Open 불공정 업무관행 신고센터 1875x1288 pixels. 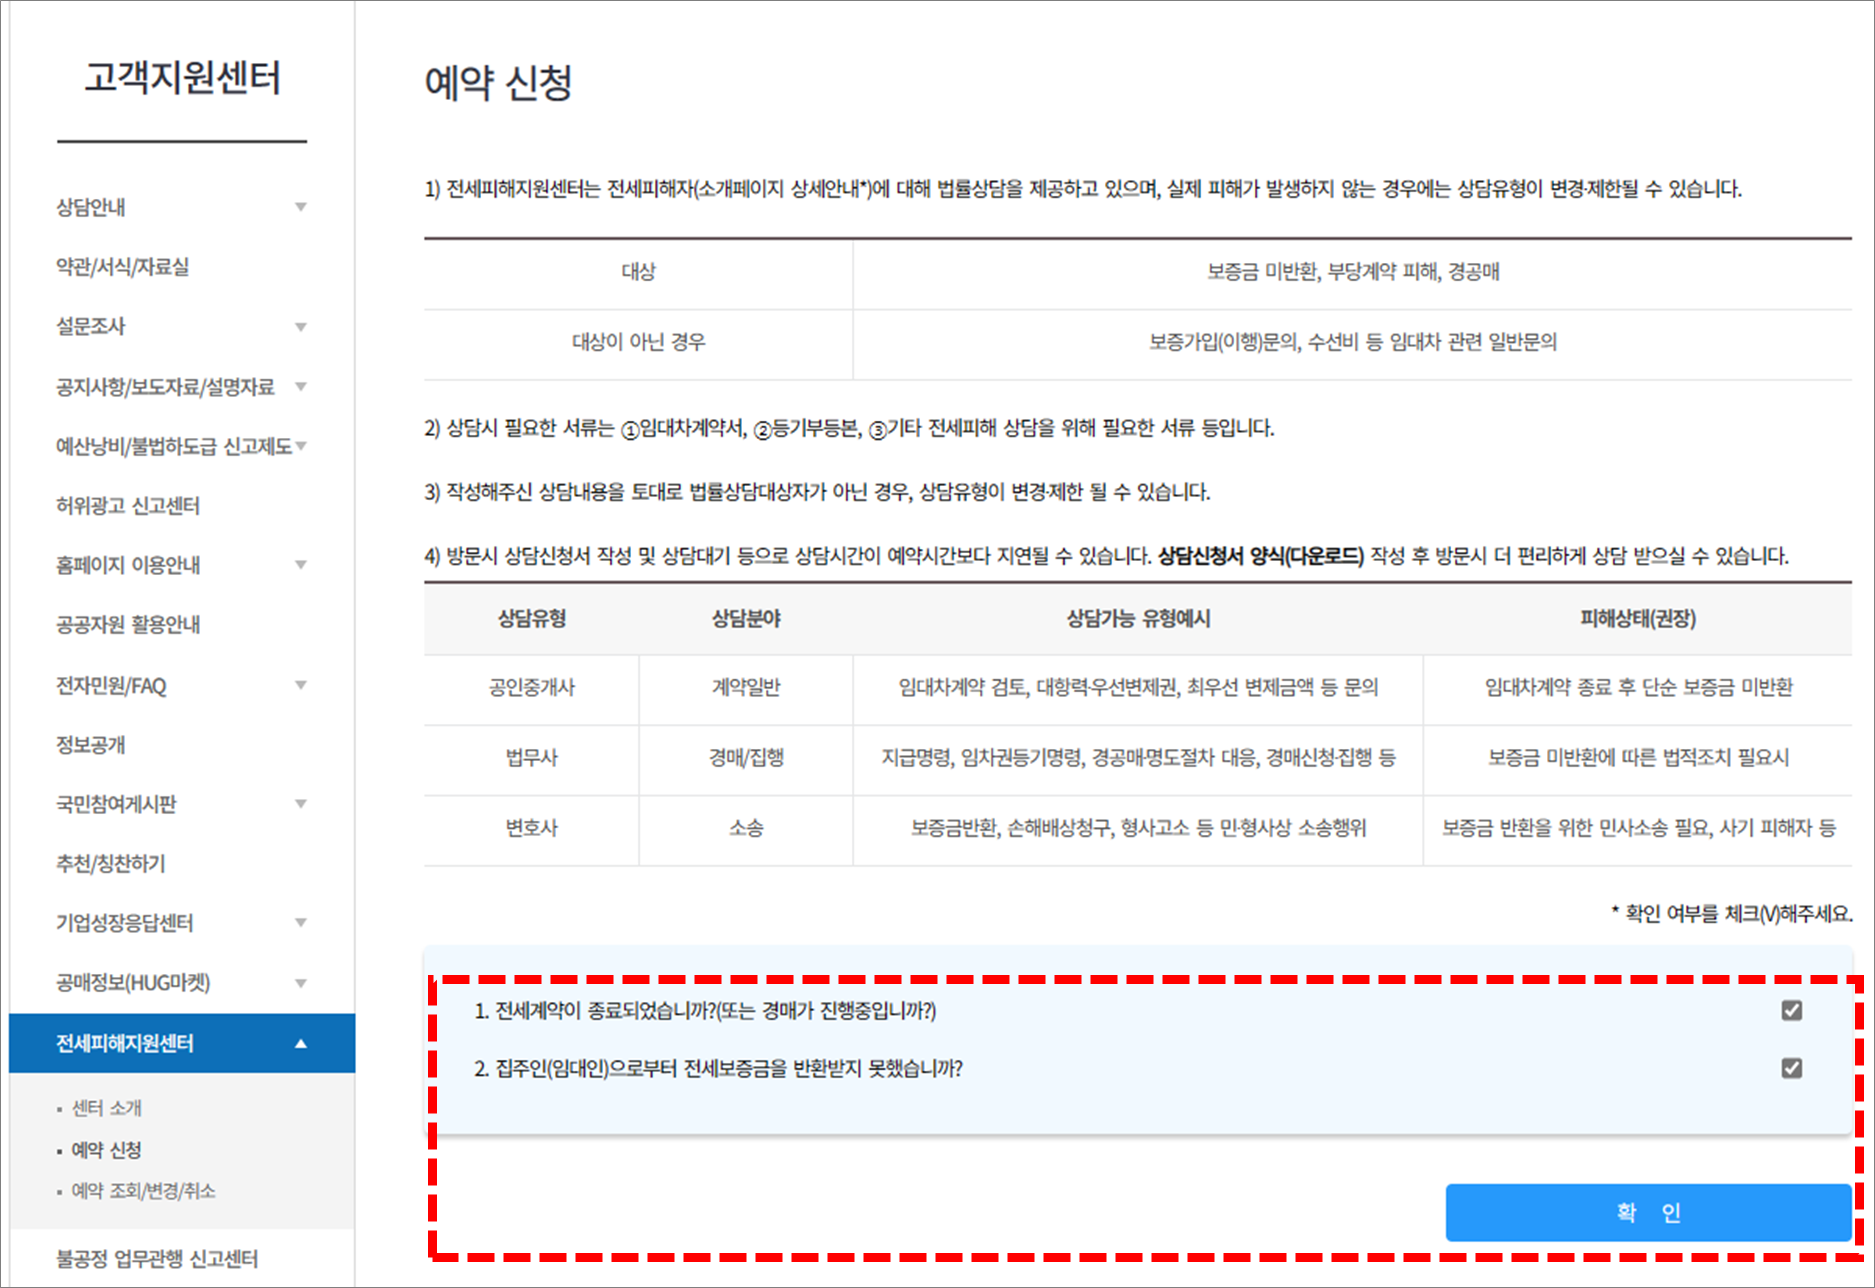158,1258
